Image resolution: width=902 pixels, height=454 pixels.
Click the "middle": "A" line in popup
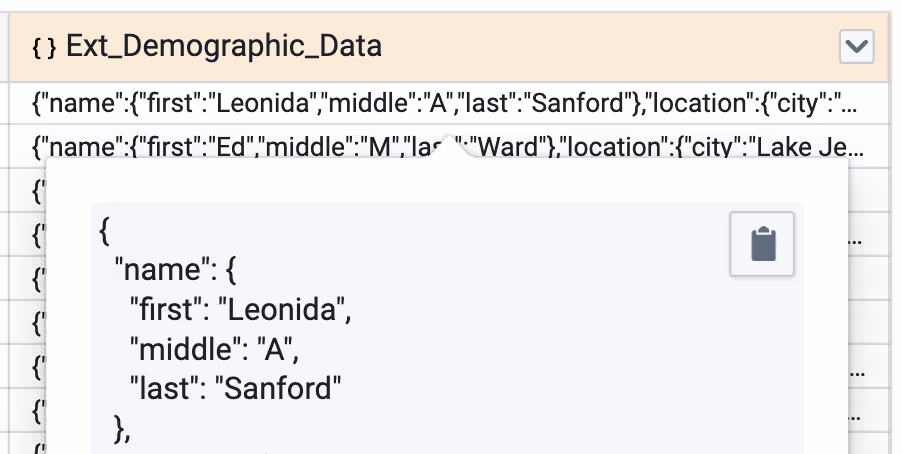click(x=215, y=349)
